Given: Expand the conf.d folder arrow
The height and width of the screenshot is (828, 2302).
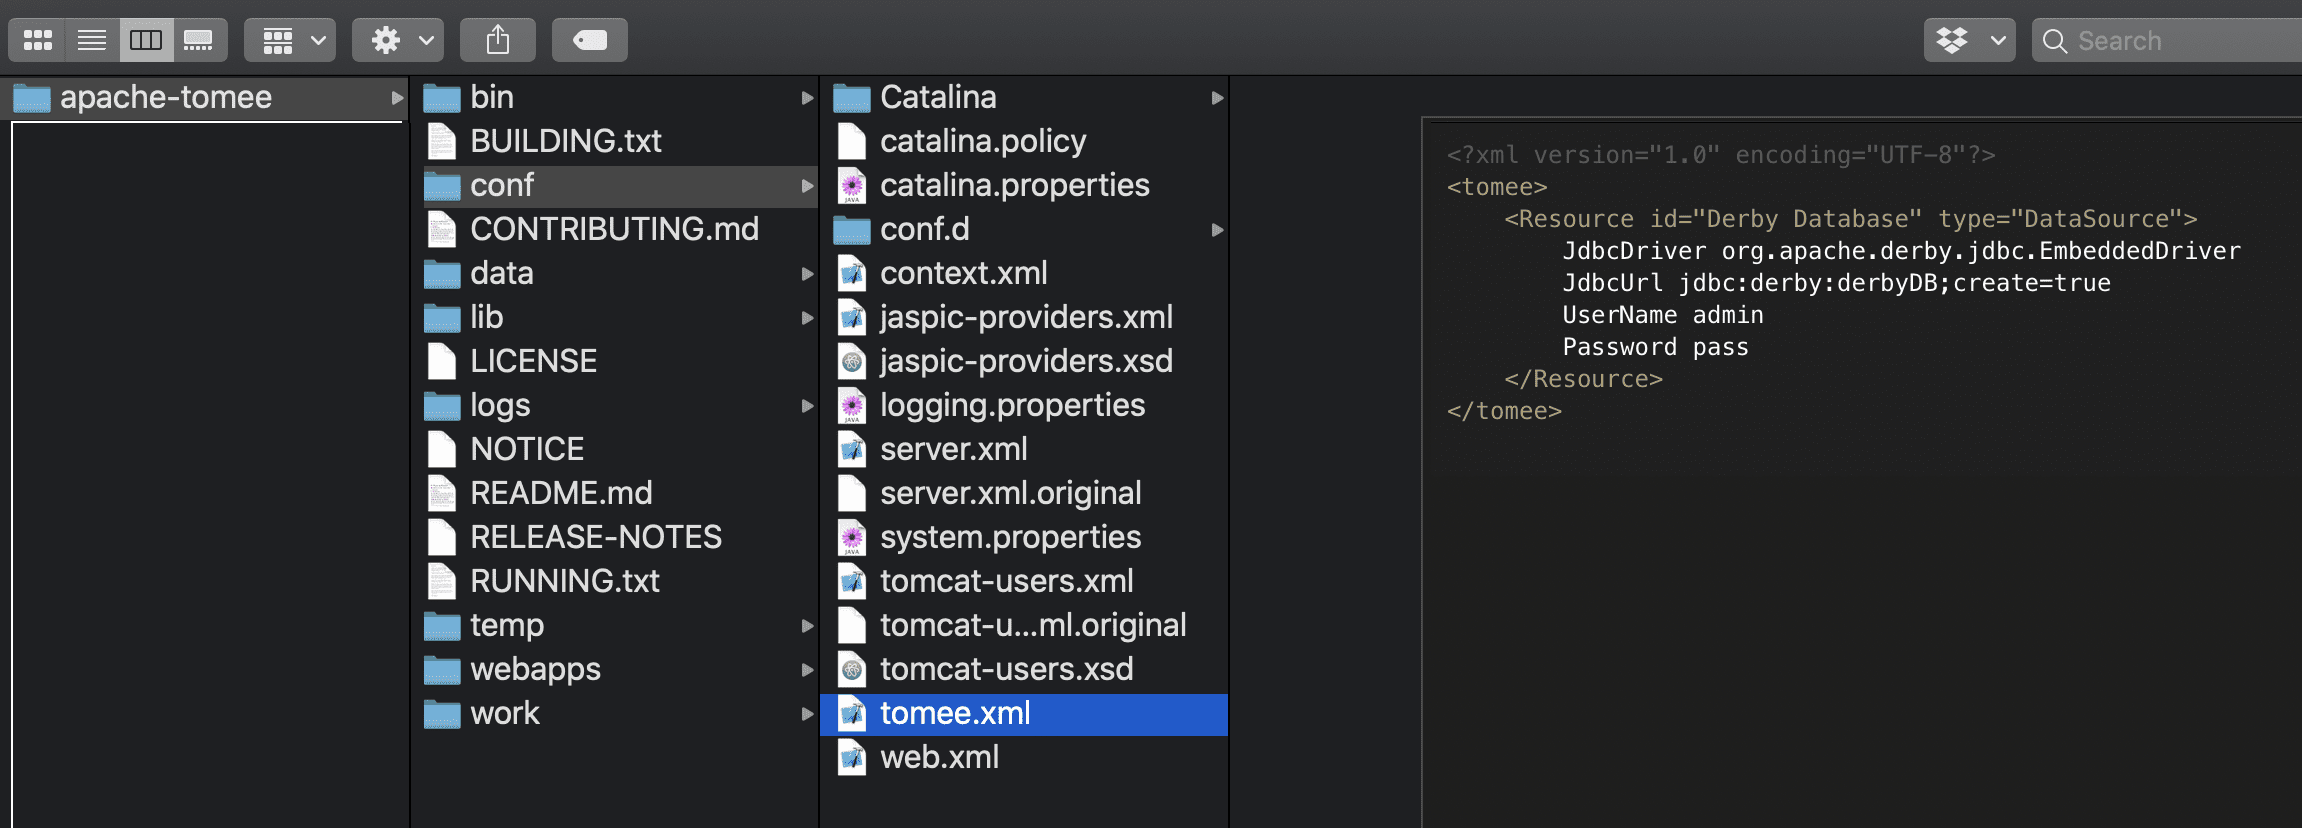Looking at the screenshot, I should coord(1217,230).
